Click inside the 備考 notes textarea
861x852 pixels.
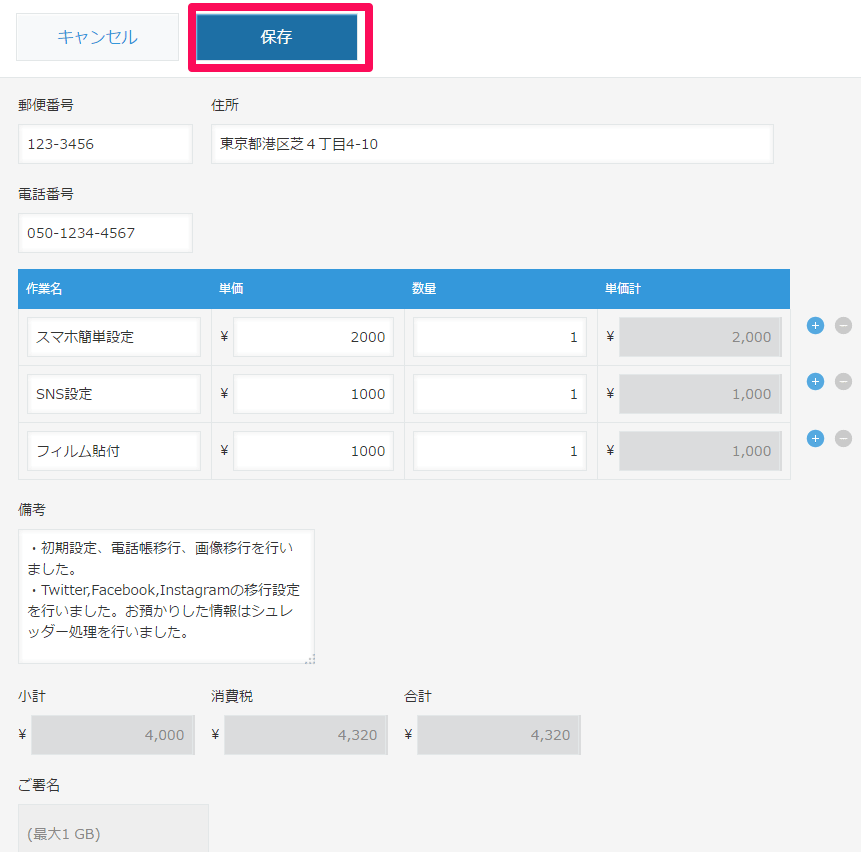click(x=166, y=595)
